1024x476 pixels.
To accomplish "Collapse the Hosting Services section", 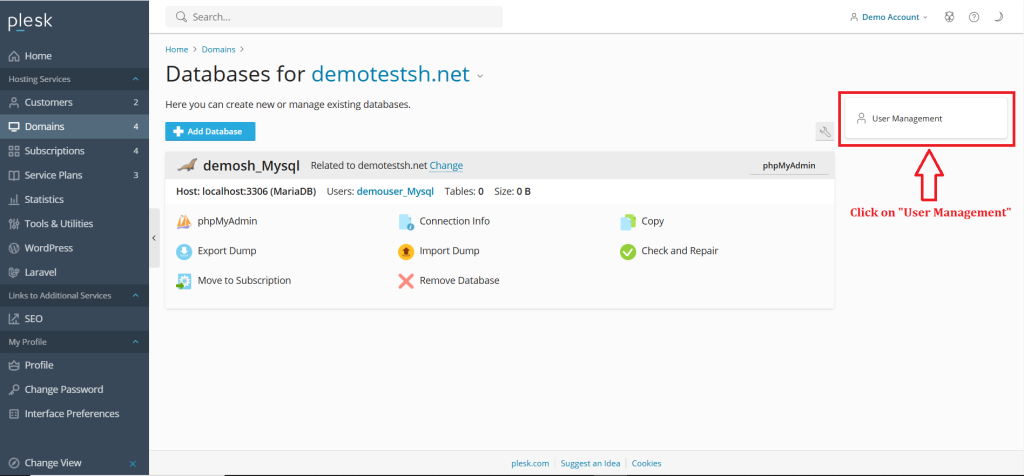I will coord(135,79).
